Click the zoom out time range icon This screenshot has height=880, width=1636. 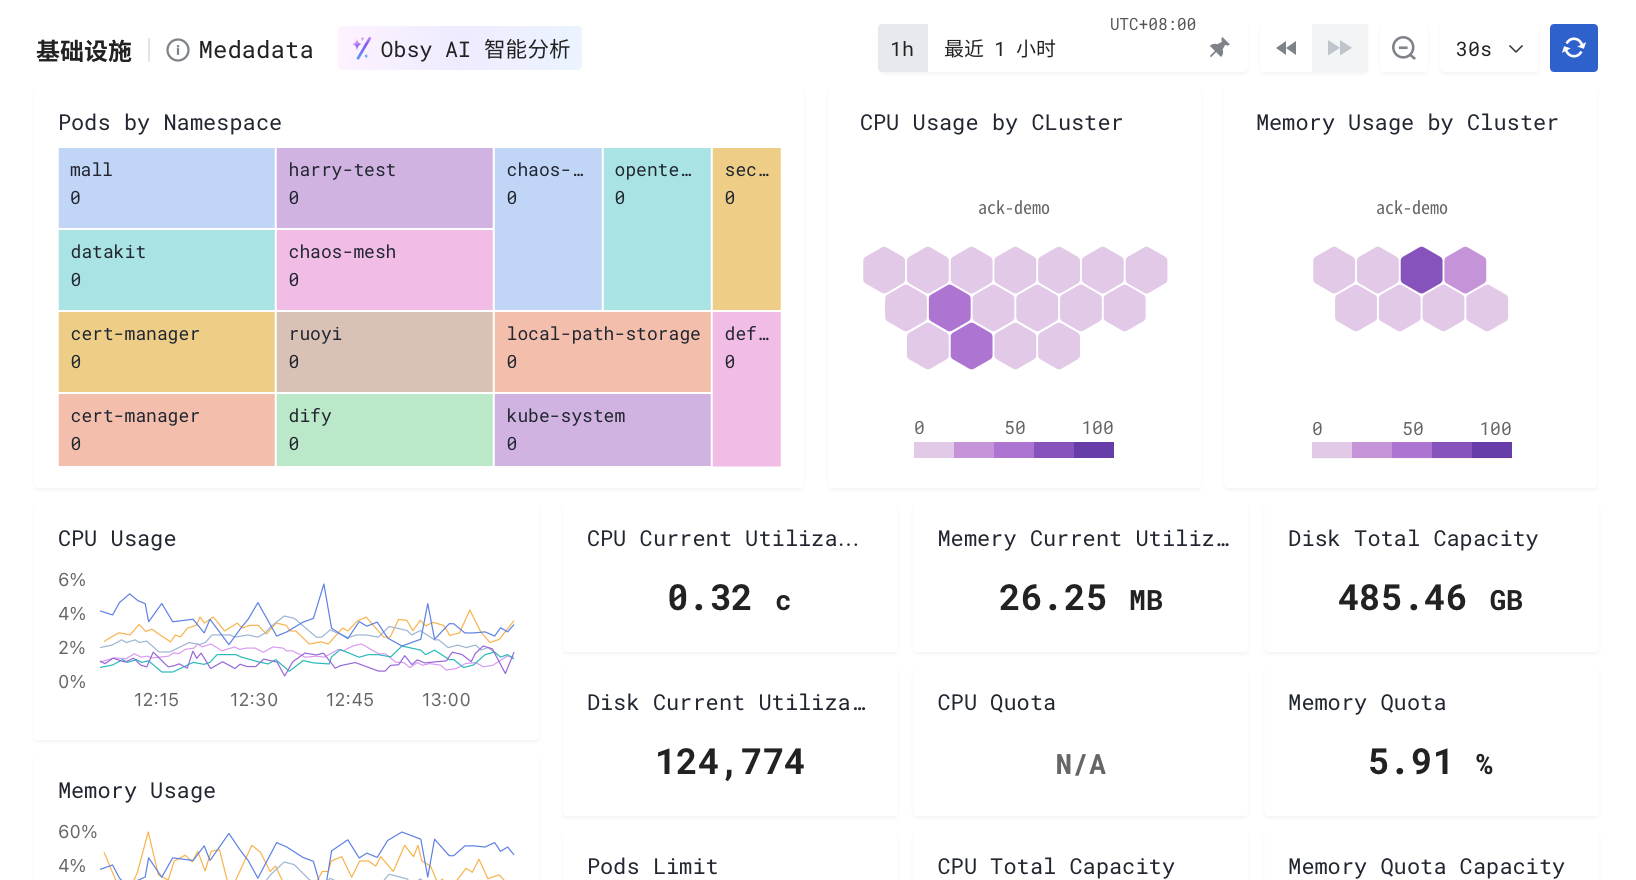(x=1404, y=48)
